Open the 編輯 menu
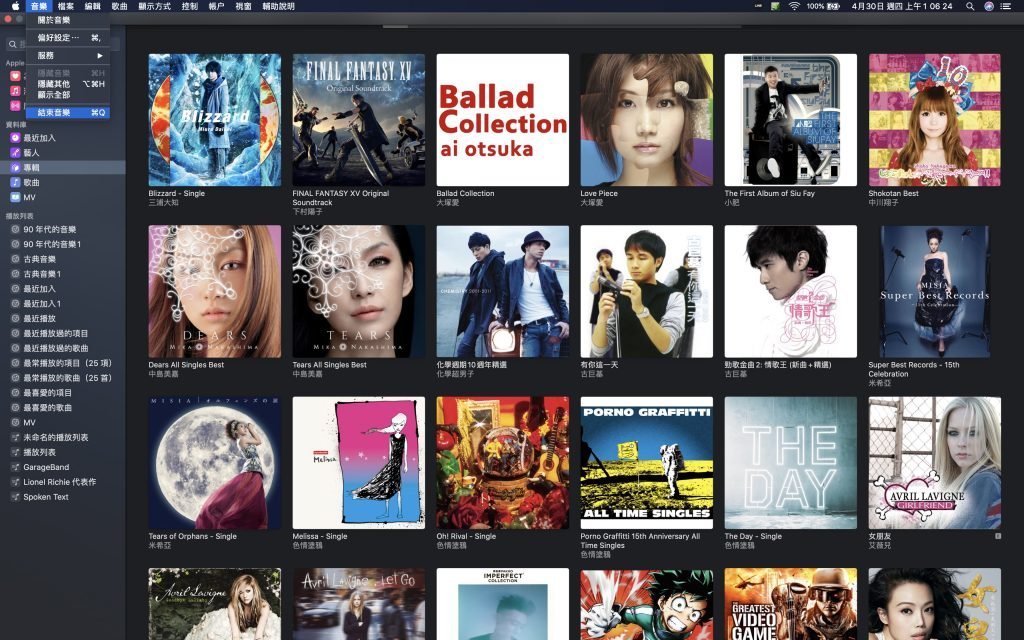Viewport: 1024px width, 640px height. click(x=92, y=6)
